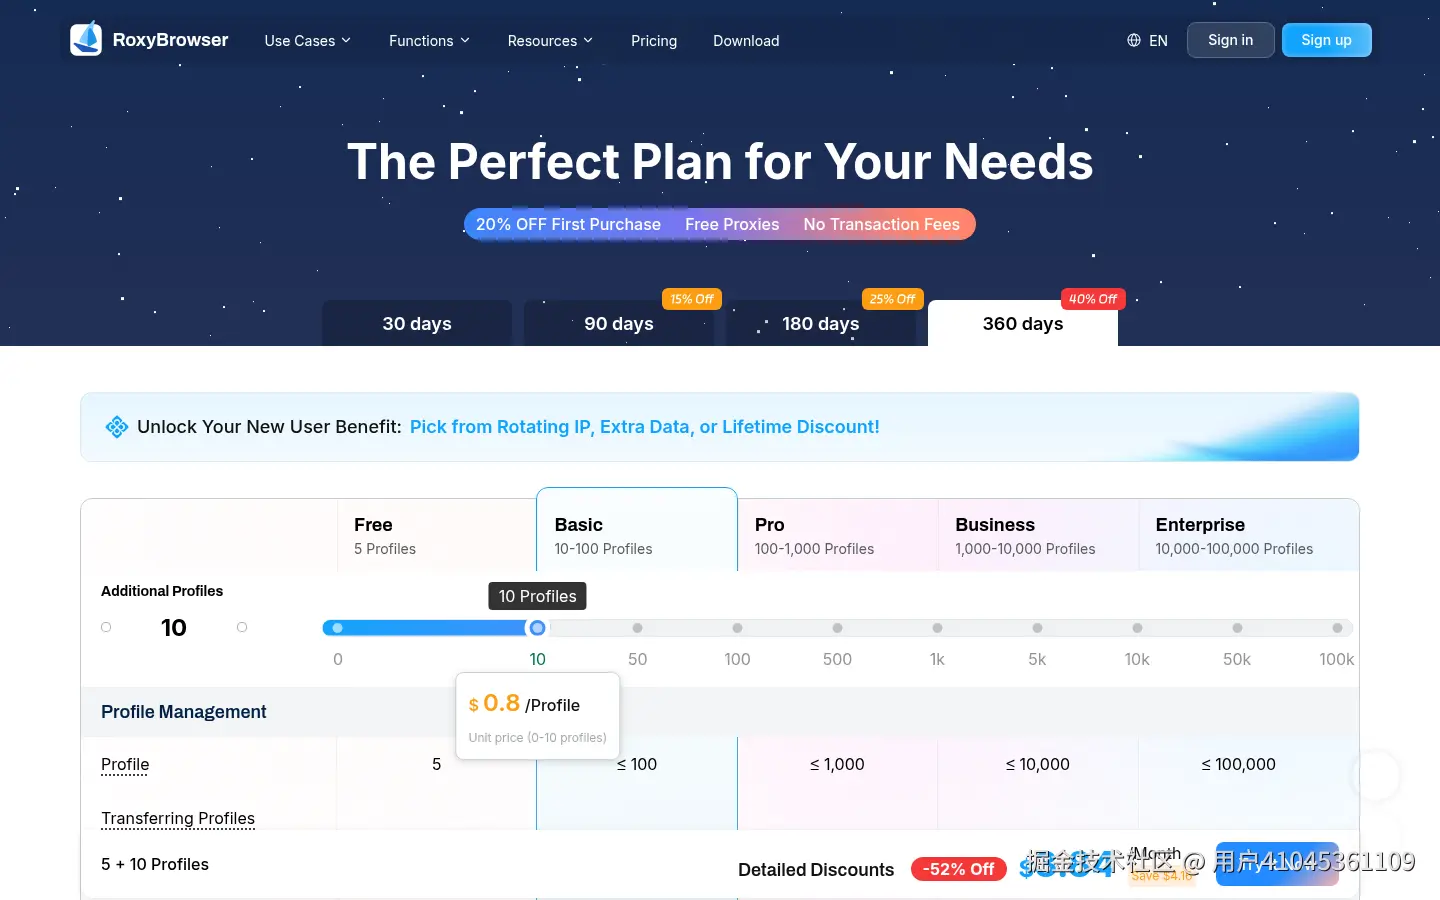The width and height of the screenshot is (1440, 900).
Task: Click the ≤ 10,000 profile limit cell
Action: [x=1037, y=764]
